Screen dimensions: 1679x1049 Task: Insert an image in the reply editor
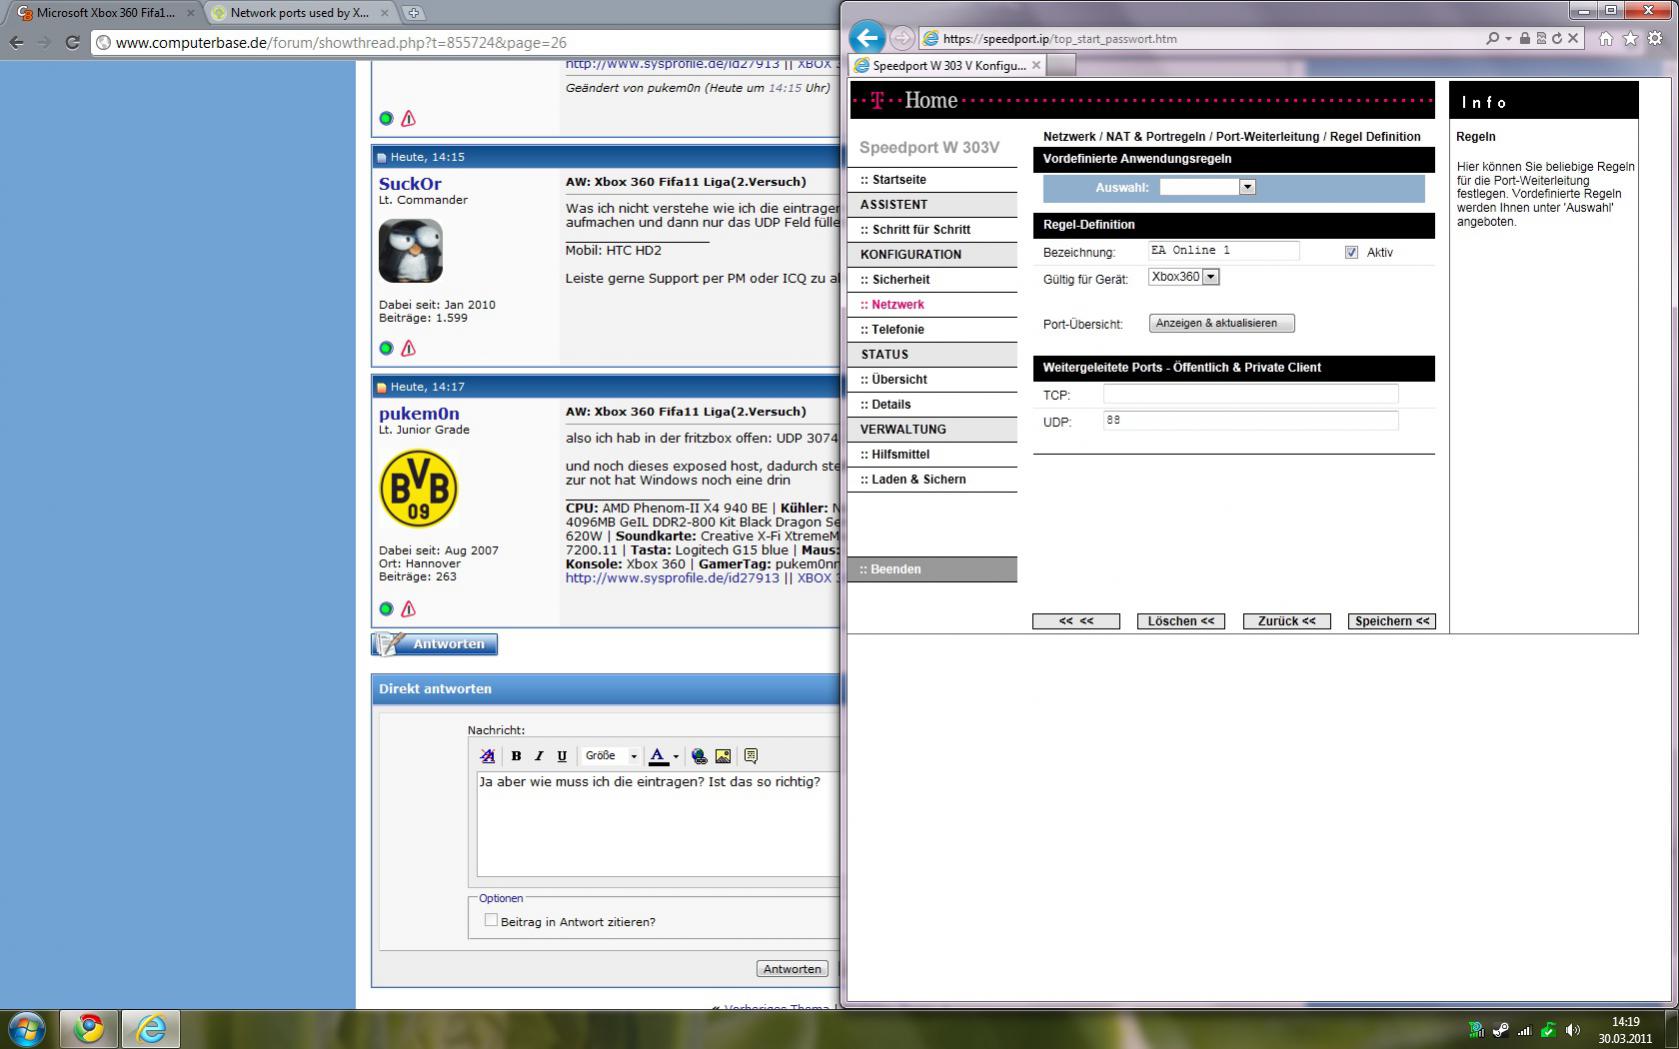pos(723,756)
